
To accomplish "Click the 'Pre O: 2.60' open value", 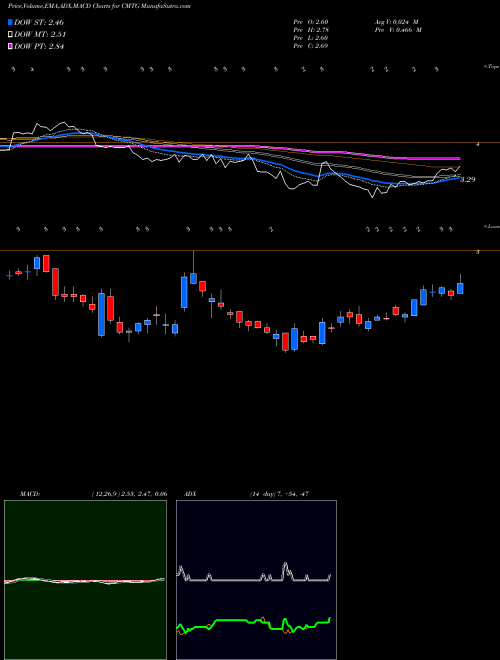I will coord(311,22).
